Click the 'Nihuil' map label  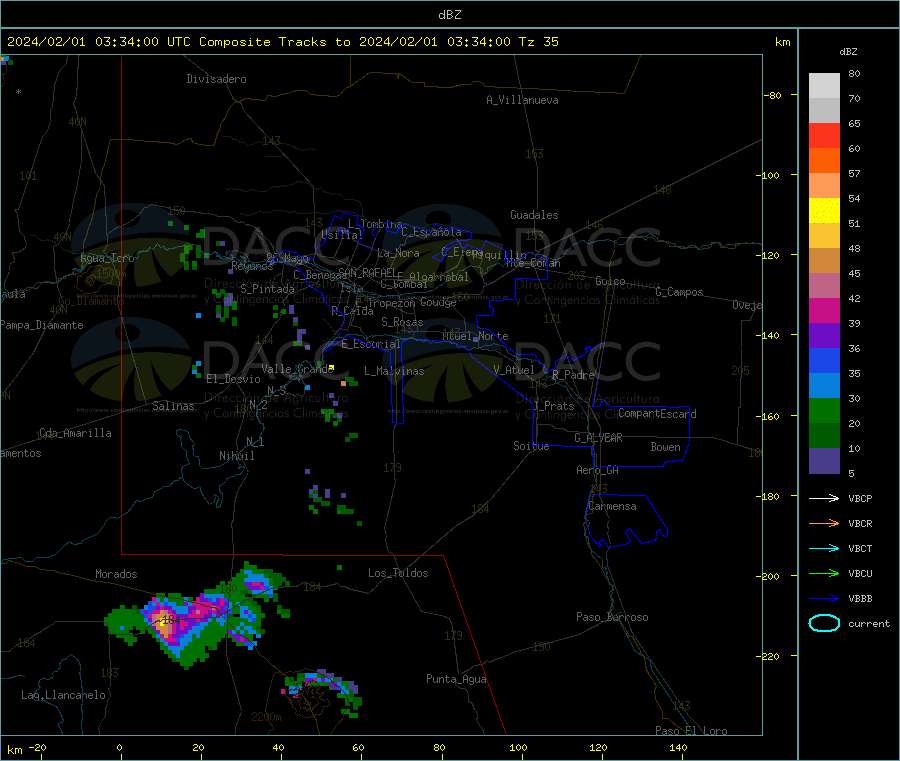coord(236,456)
